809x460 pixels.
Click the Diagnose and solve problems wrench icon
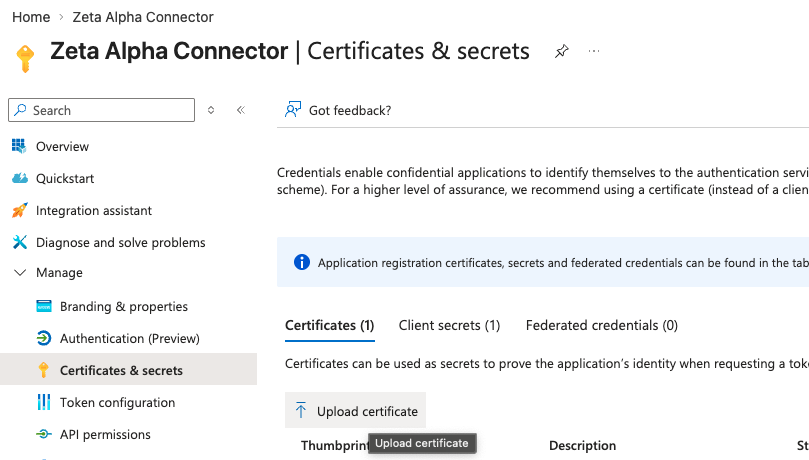tap(20, 242)
